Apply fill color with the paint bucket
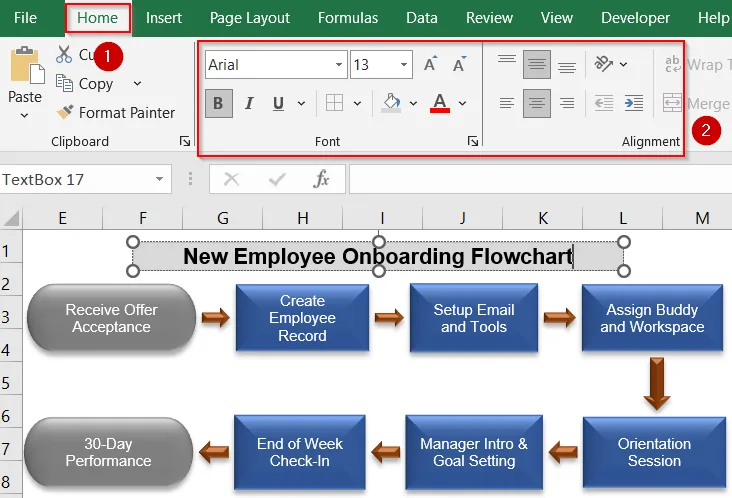The height and width of the screenshot is (498, 732). point(391,103)
